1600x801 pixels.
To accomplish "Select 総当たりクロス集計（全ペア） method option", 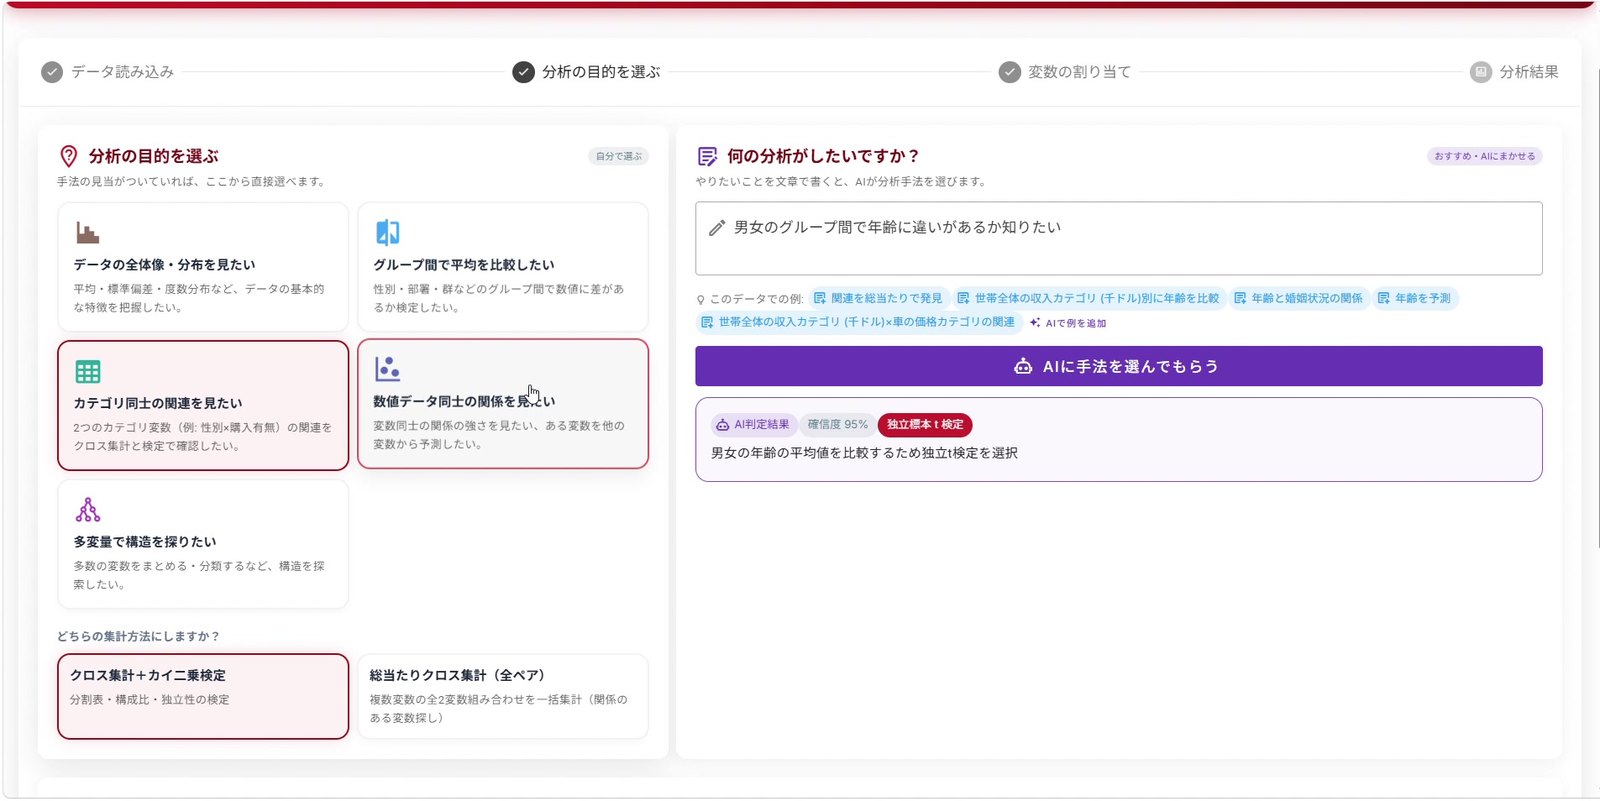I will [503, 696].
